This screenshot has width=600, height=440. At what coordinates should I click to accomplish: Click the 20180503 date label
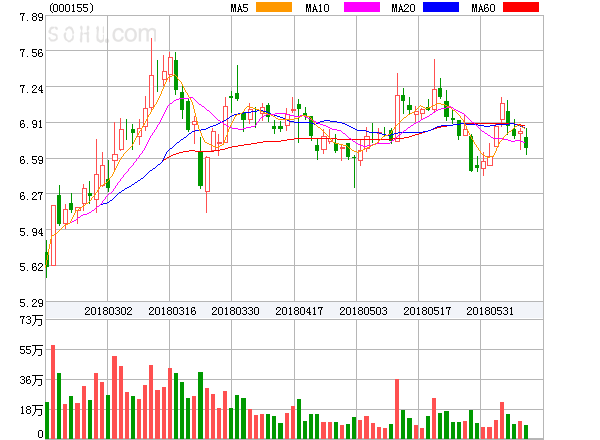[363, 311]
